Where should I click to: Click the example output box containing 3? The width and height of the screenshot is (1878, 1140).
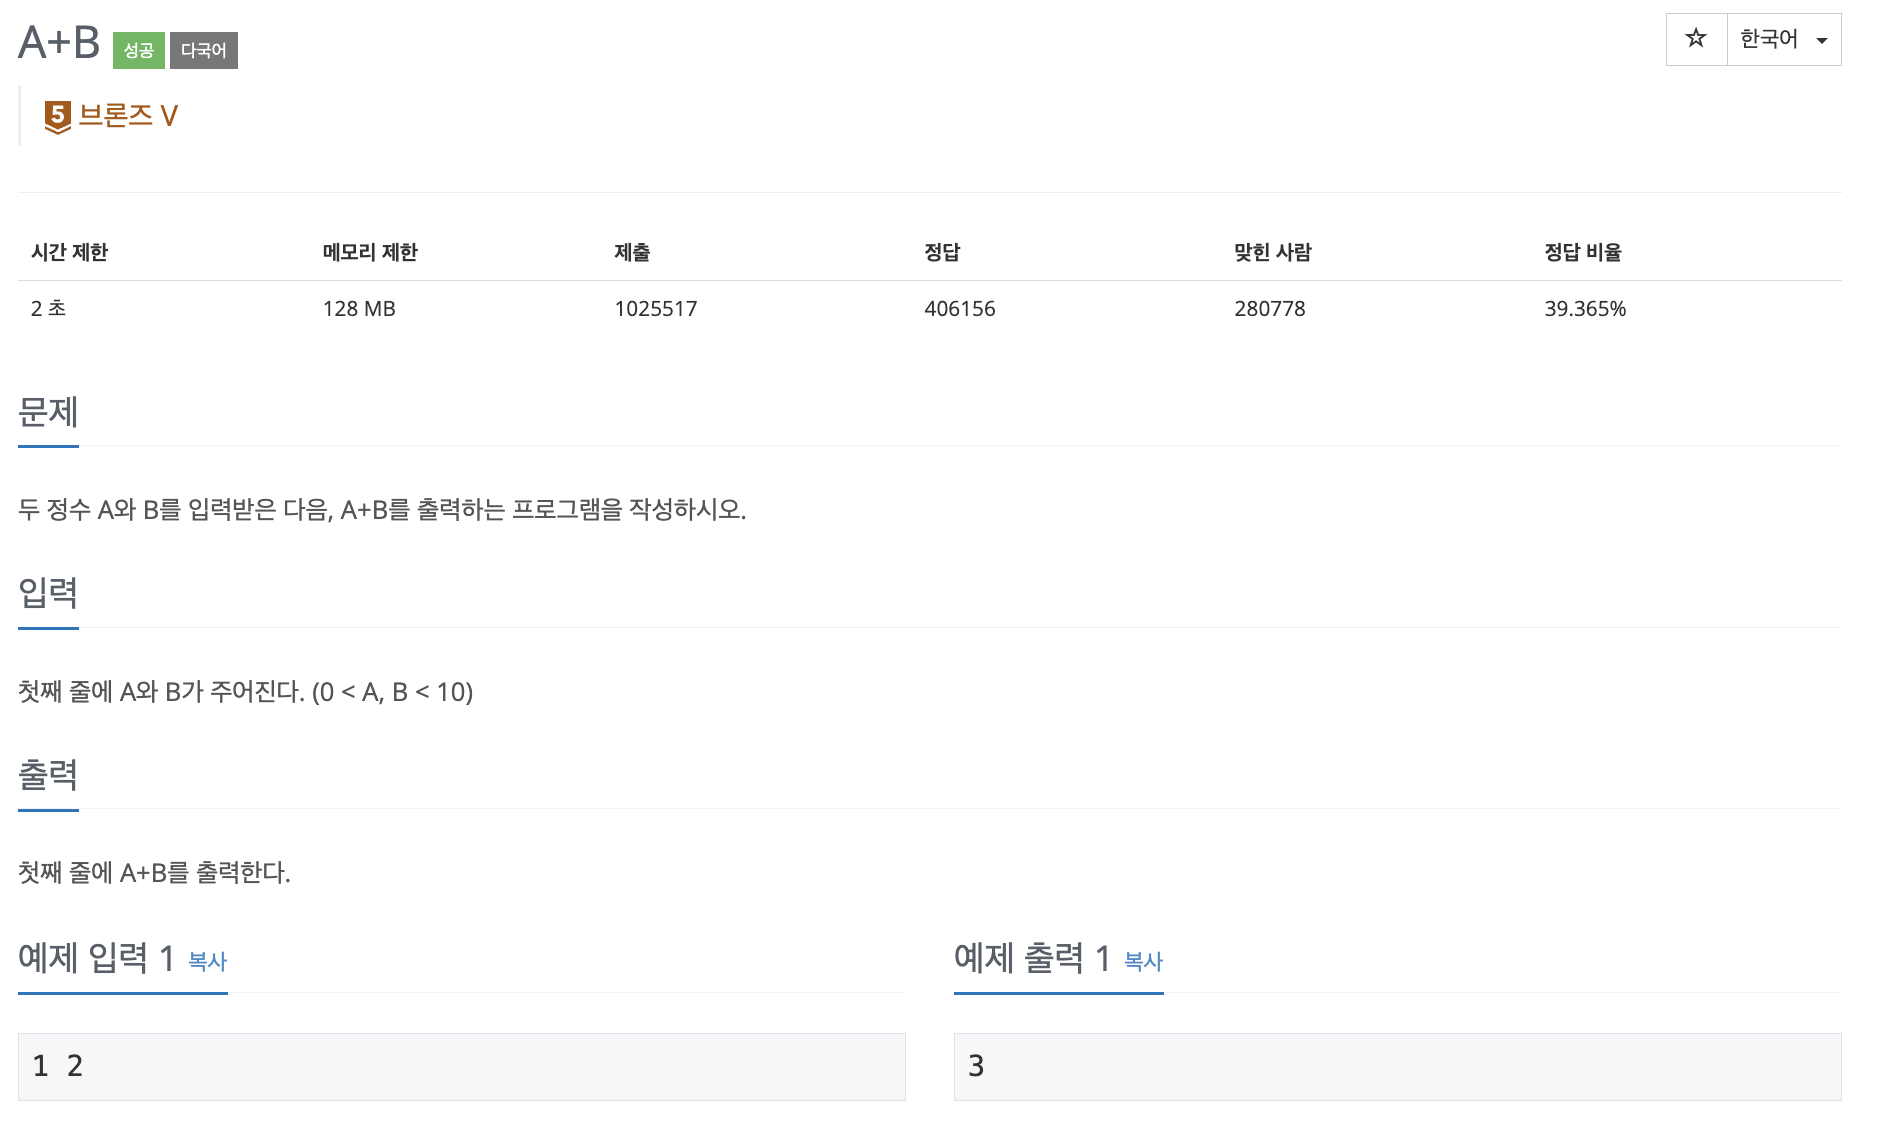pos(1398,1067)
